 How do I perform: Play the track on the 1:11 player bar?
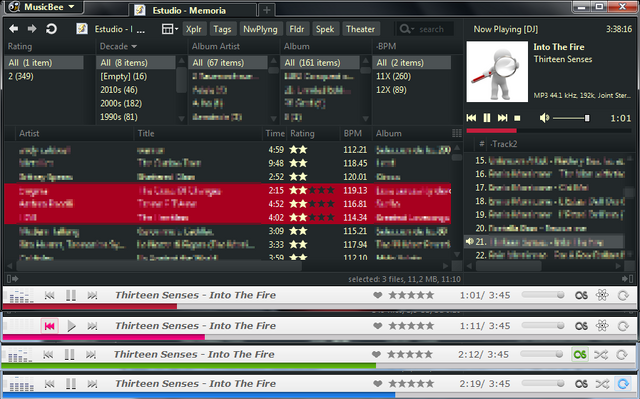tap(71, 326)
